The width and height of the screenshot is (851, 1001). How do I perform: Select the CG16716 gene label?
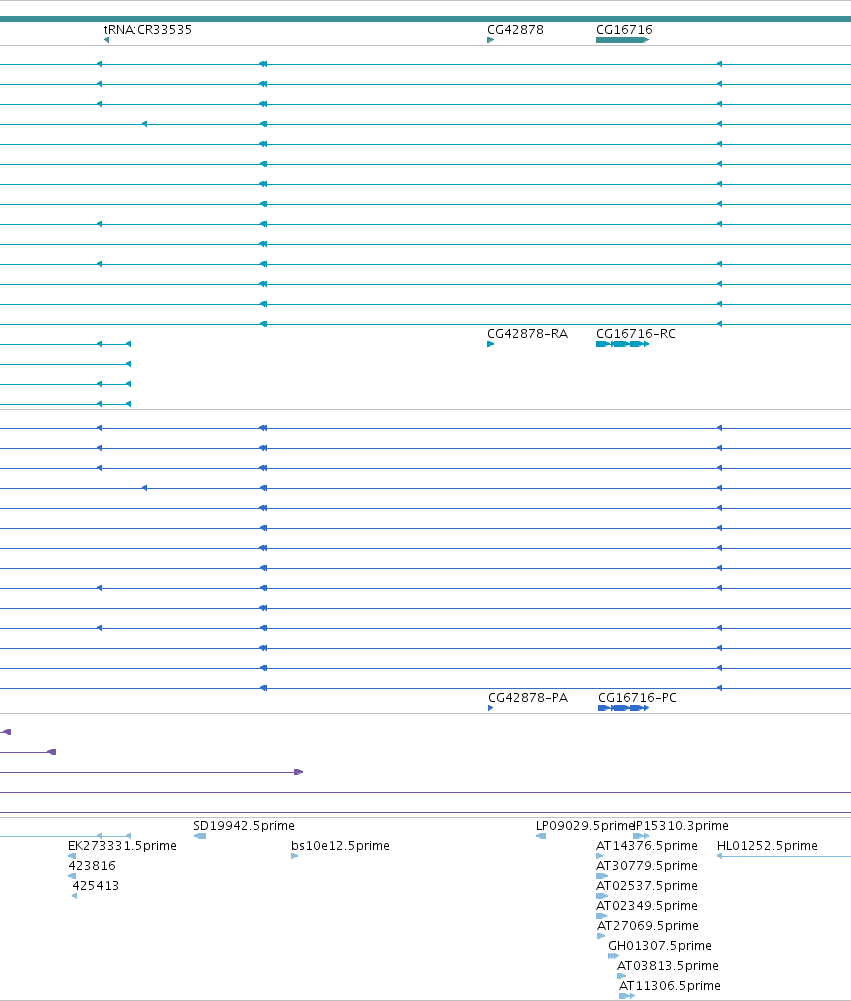(624, 29)
